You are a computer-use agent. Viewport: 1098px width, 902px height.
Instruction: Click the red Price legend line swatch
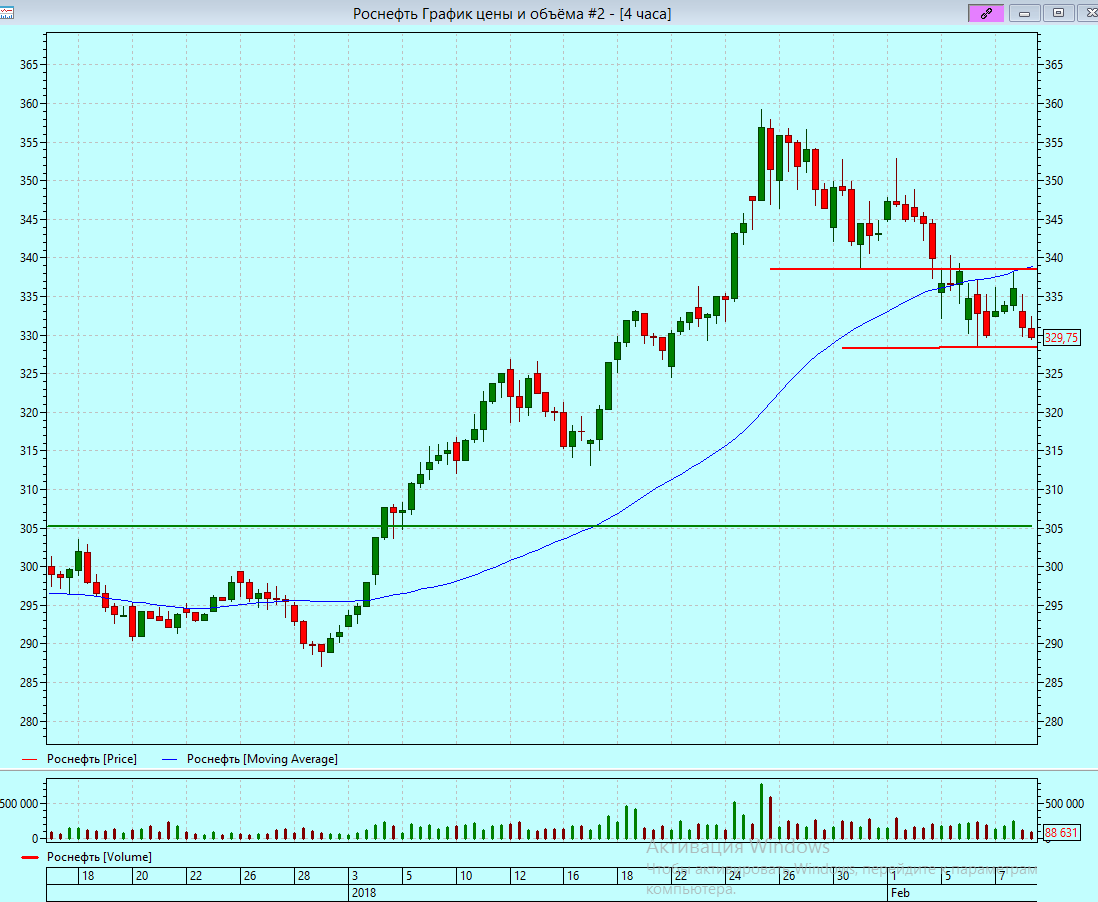point(29,759)
